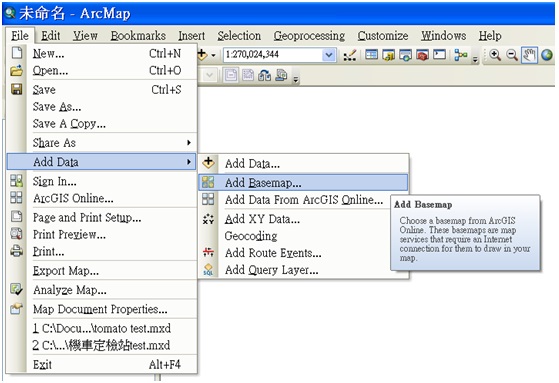Click the Editor Toolbar pencil icon

pos(350,55)
